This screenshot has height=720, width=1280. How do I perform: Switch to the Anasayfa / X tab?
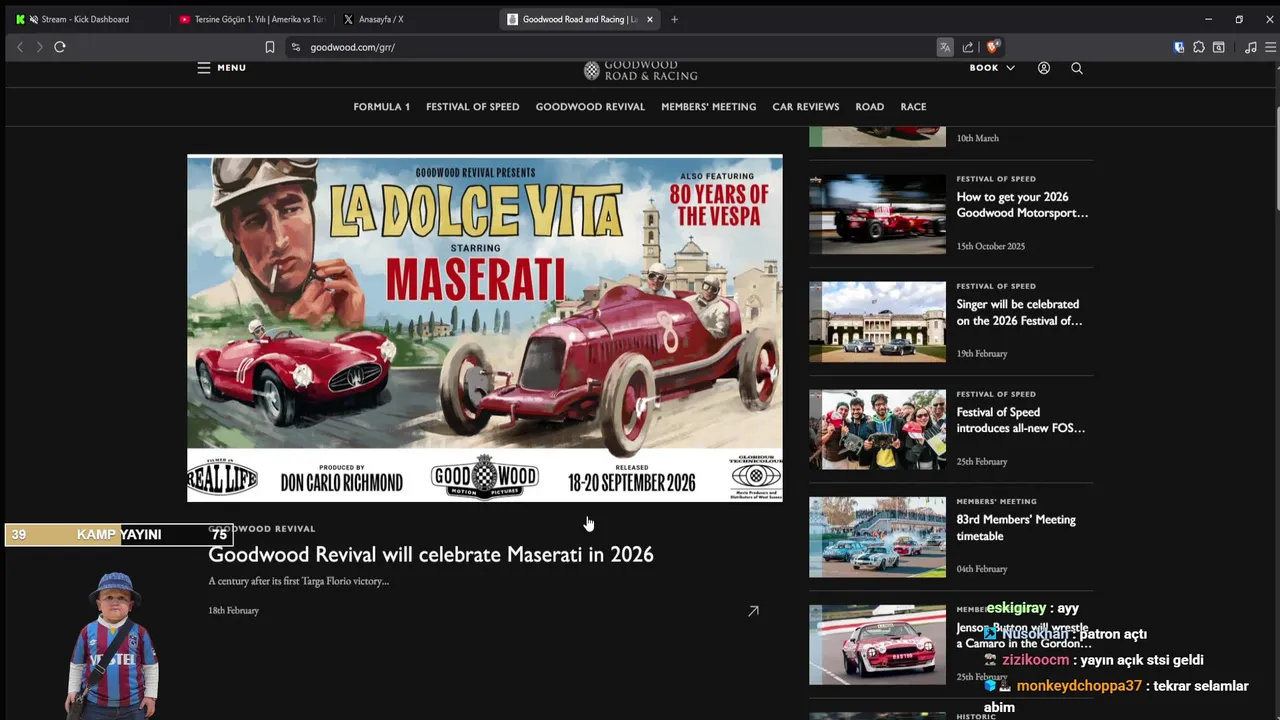coord(415,19)
